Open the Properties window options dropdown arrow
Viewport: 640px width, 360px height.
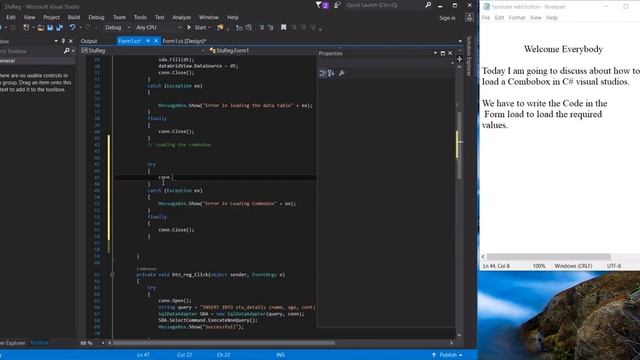[436, 53]
